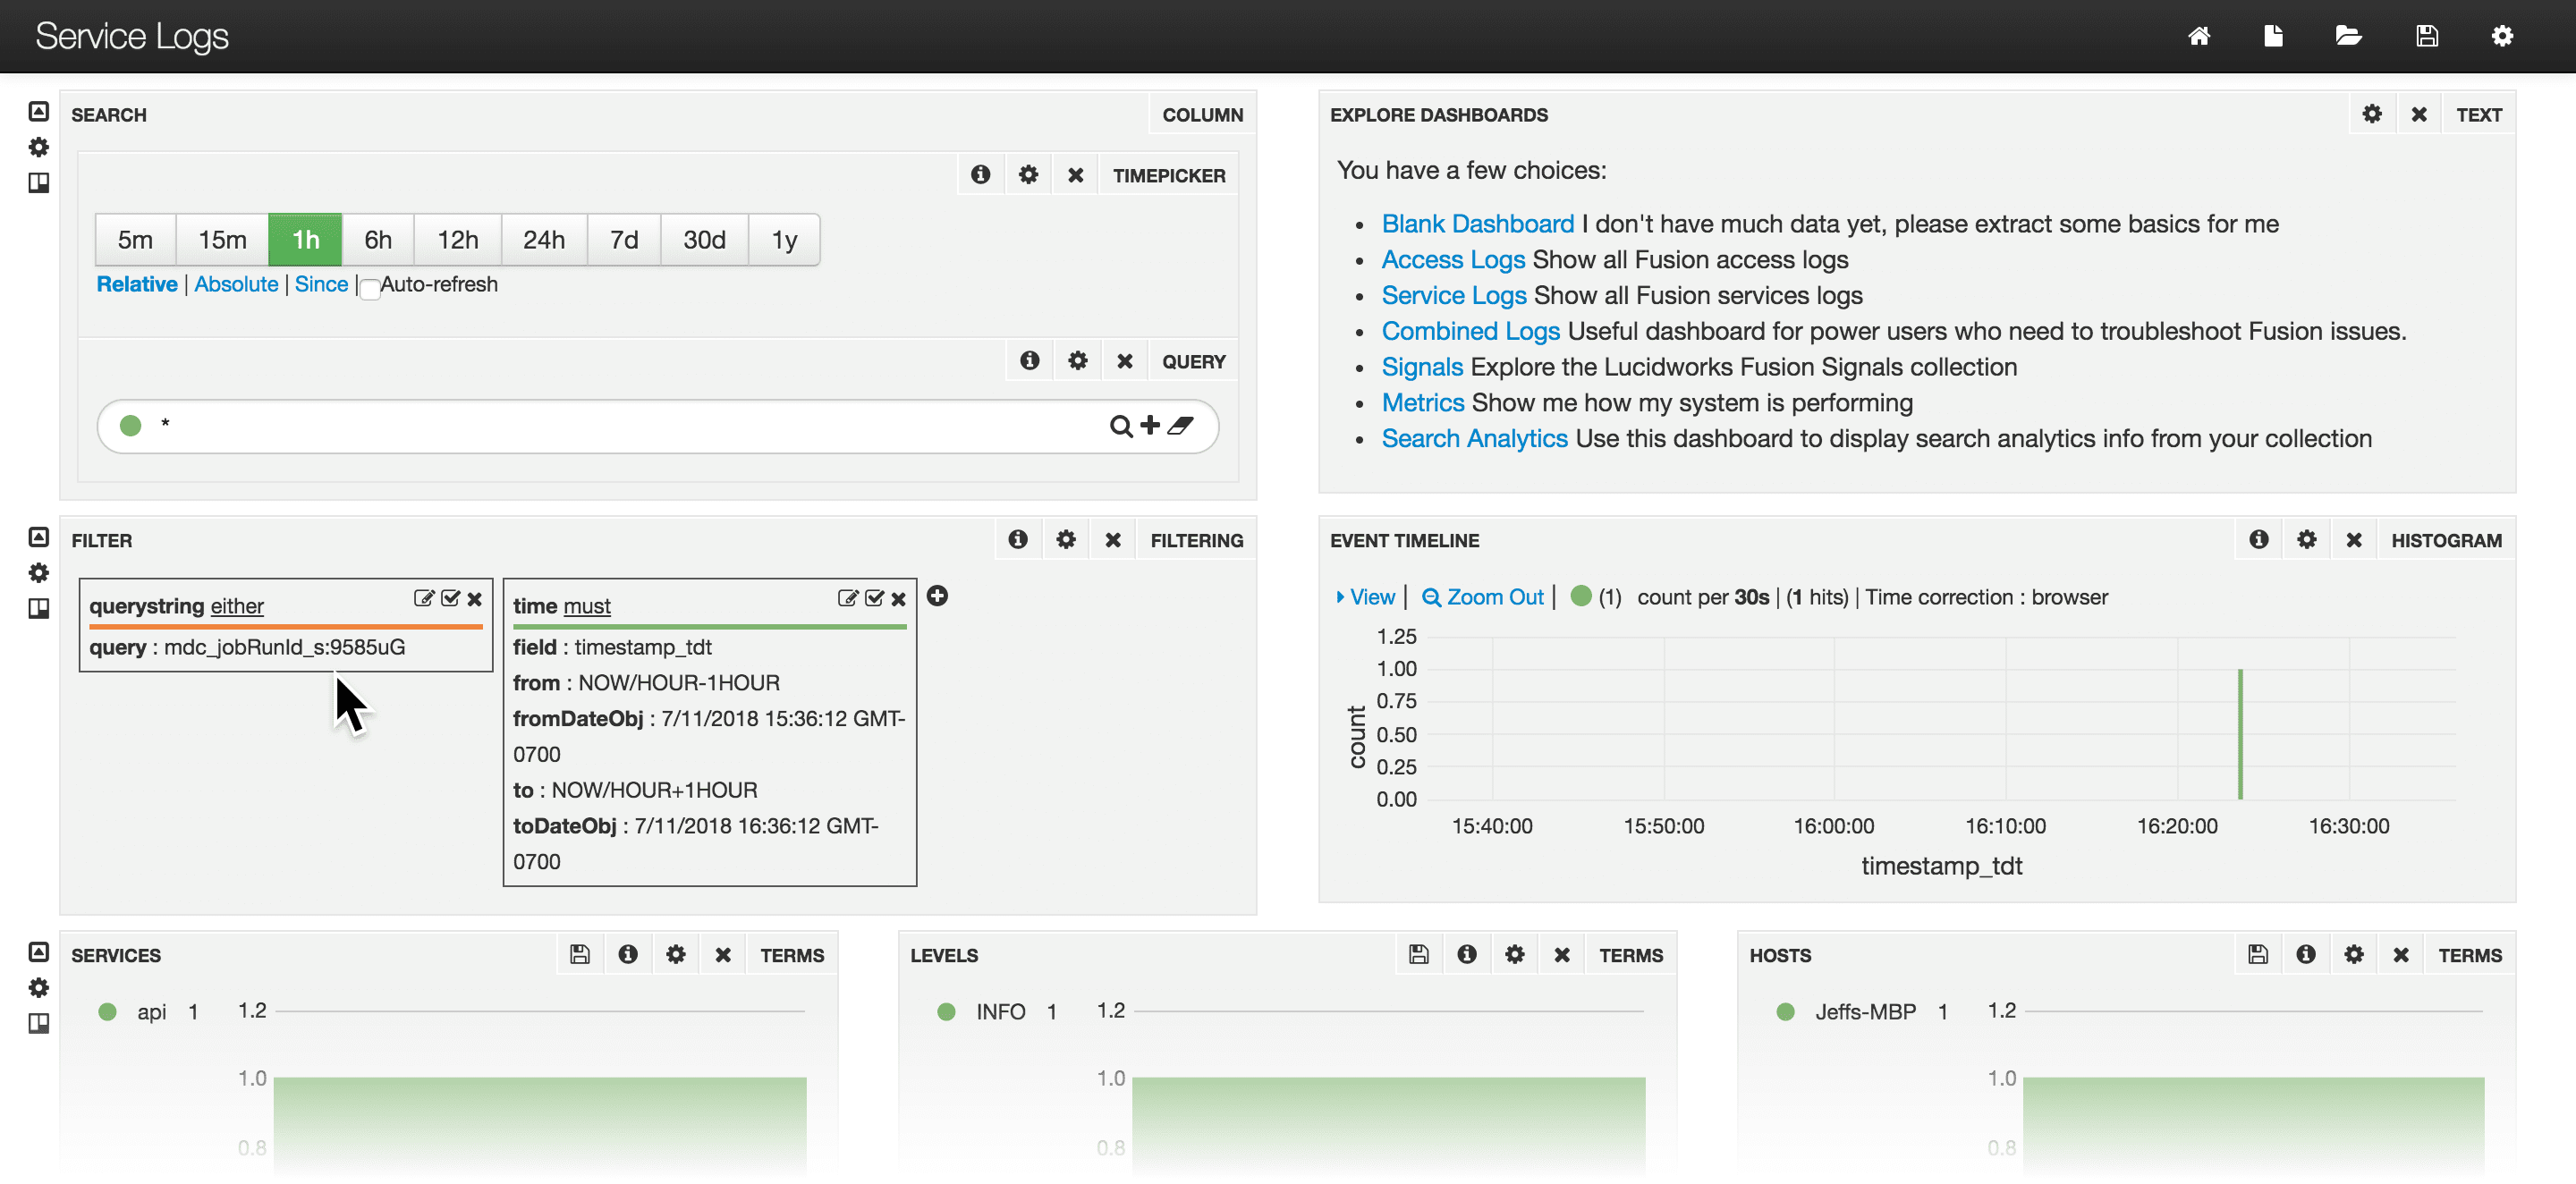
Task: Toggle the api legend entry
Action: coord(151,1012)
